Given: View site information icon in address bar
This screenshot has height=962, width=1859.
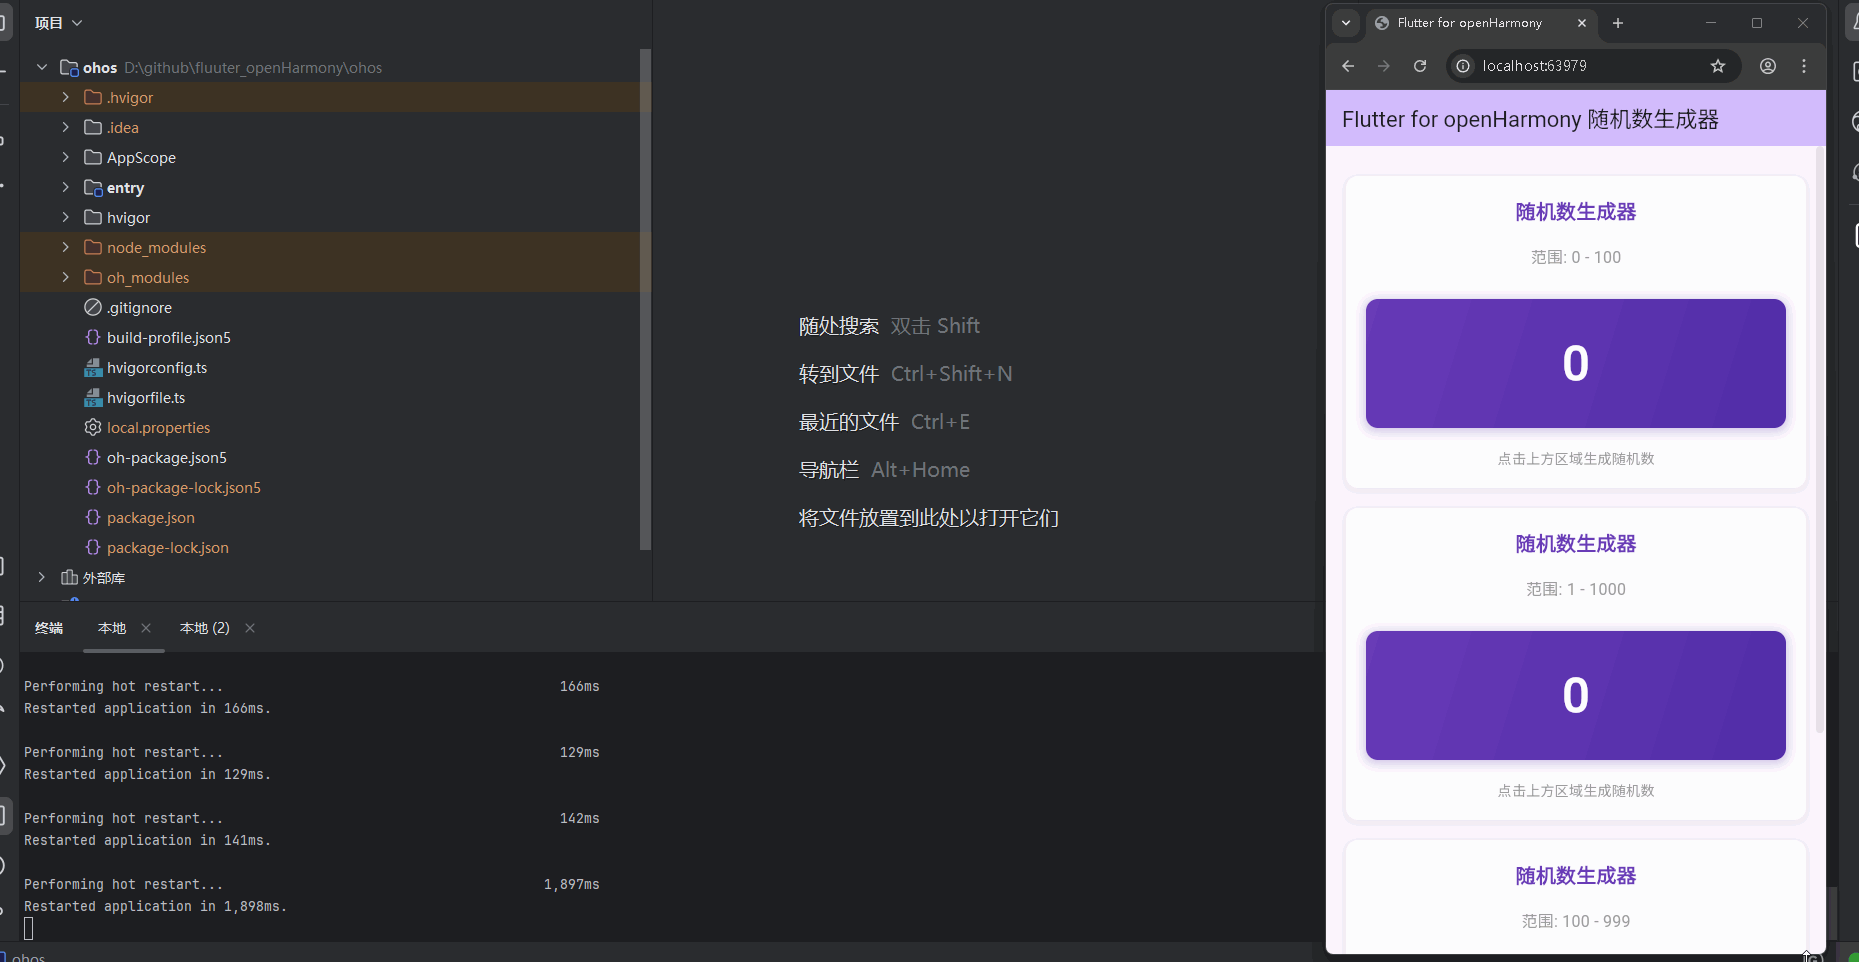Looking at the screenshot, I should pyautogui.click(x=1463, y=66).
